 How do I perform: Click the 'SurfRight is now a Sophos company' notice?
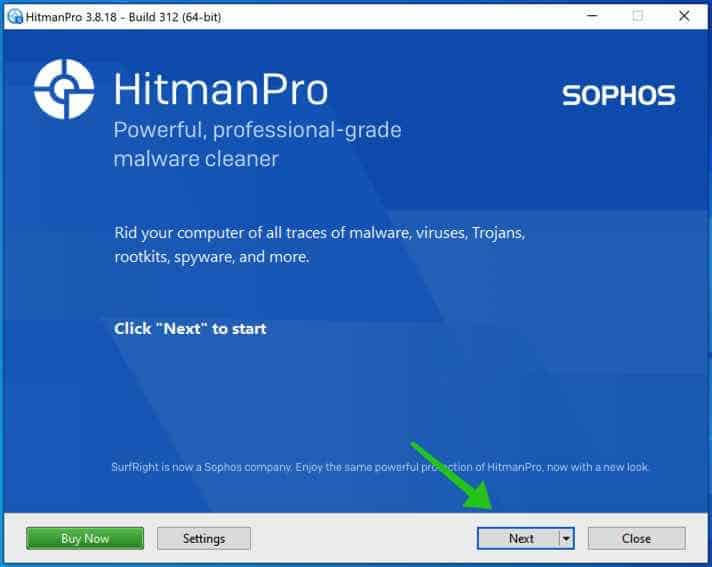click(x=380, y=467)
